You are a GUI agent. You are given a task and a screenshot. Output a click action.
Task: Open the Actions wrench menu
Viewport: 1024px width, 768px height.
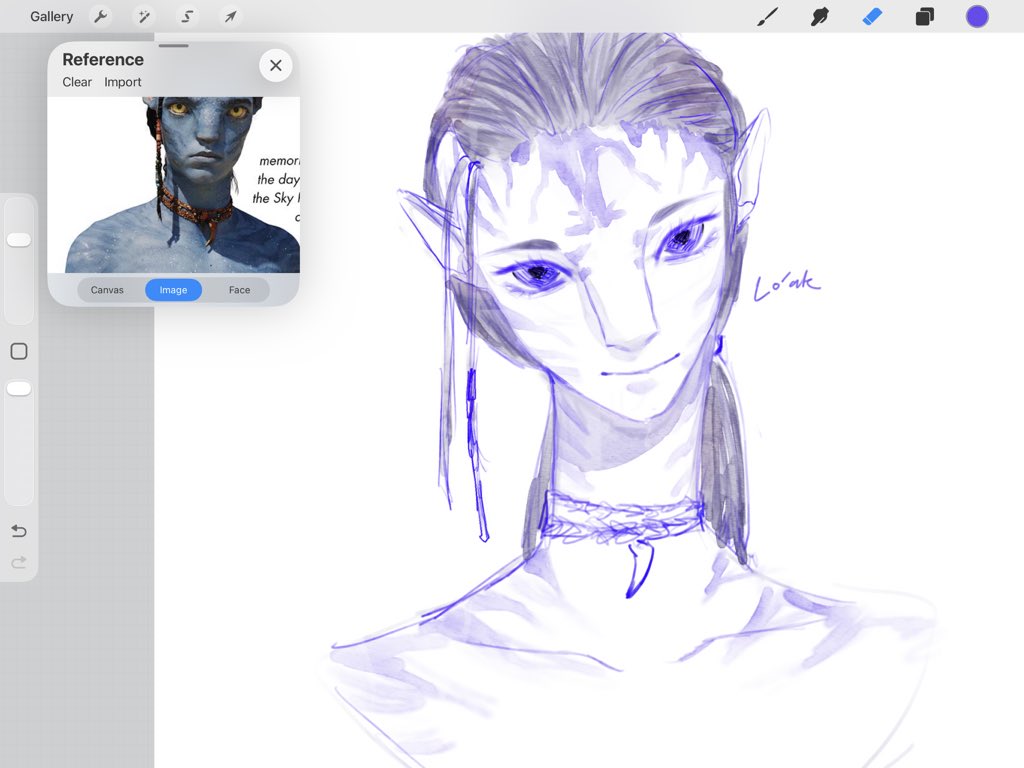[101, 16]
